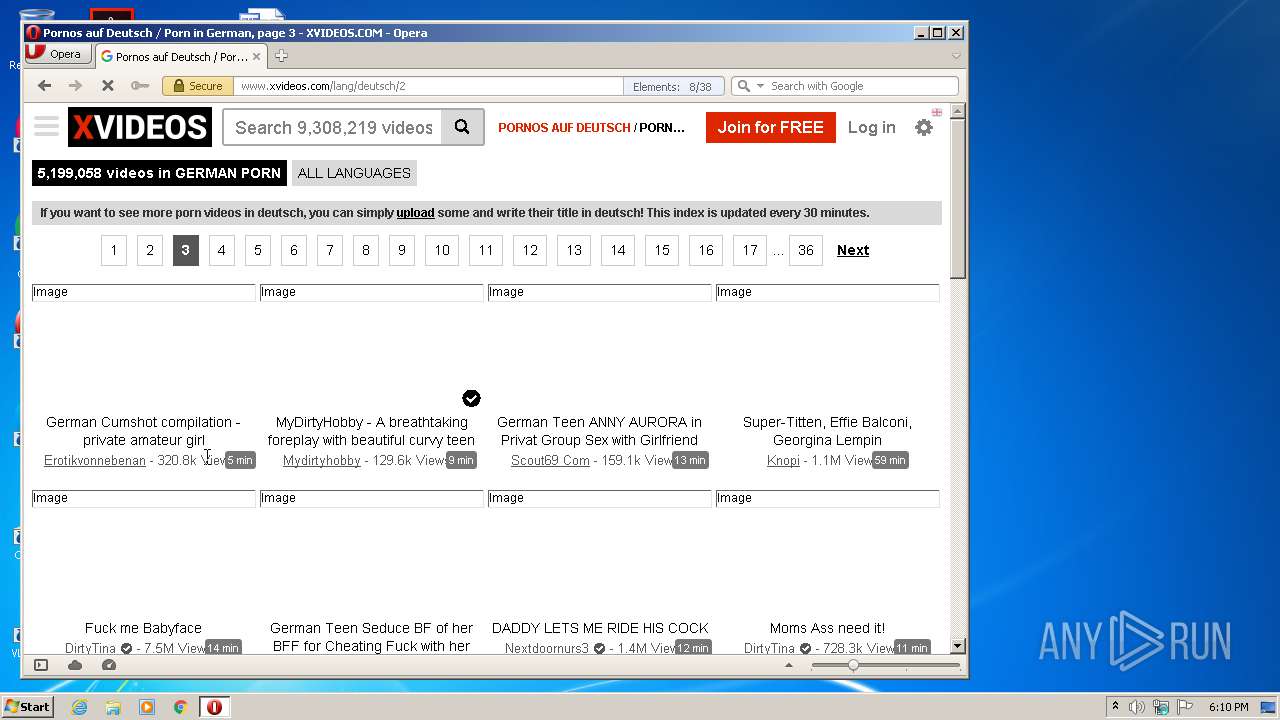Click the Opera taskbar button

pyautogui.click(x=214, y=707)
